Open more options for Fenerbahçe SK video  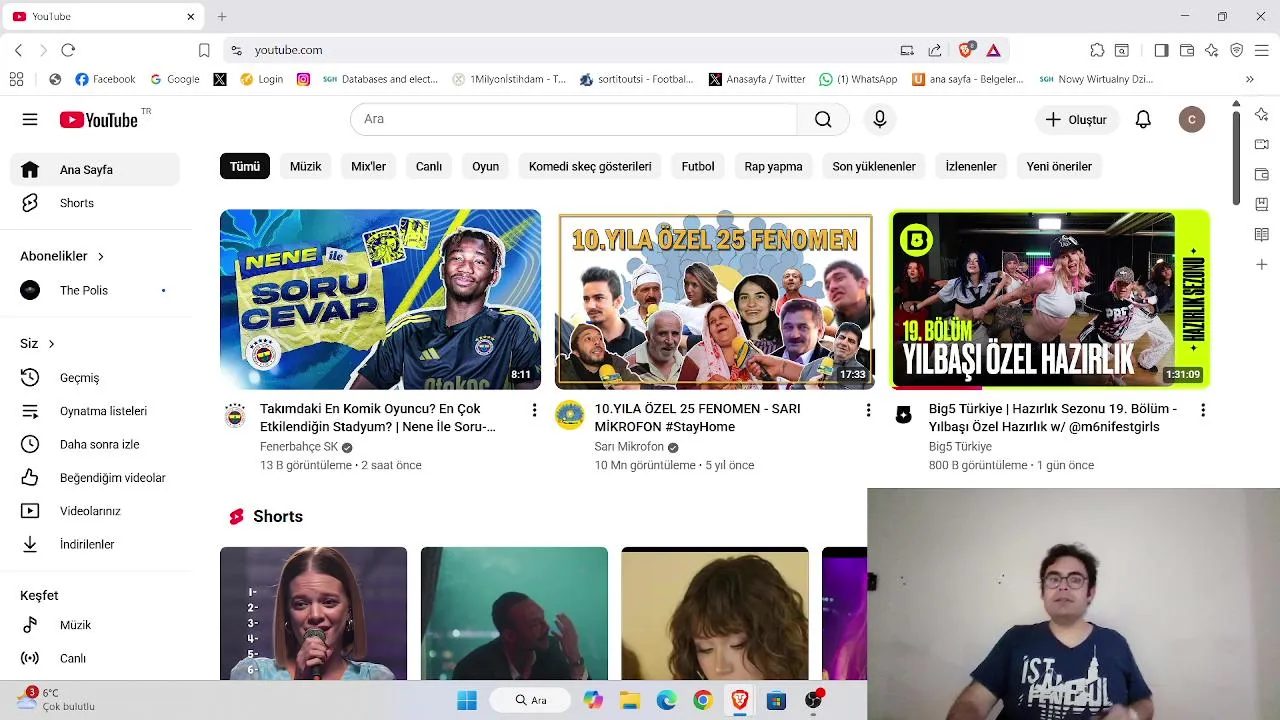click(534, 410)
